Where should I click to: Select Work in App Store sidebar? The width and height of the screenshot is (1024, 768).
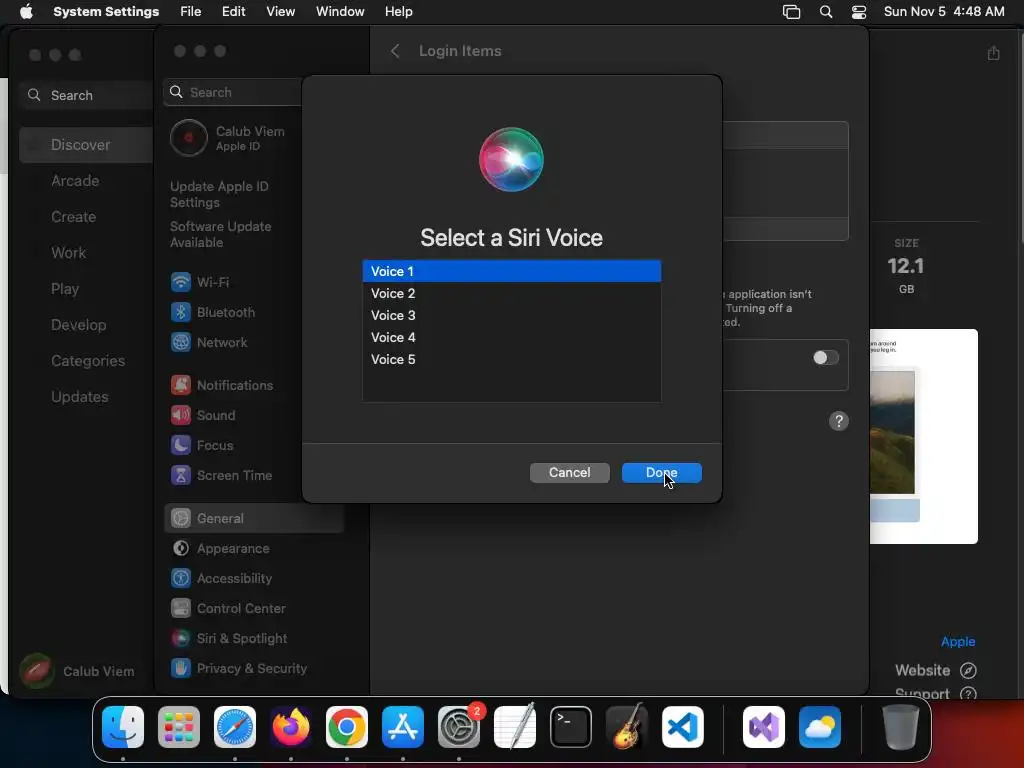69,253
